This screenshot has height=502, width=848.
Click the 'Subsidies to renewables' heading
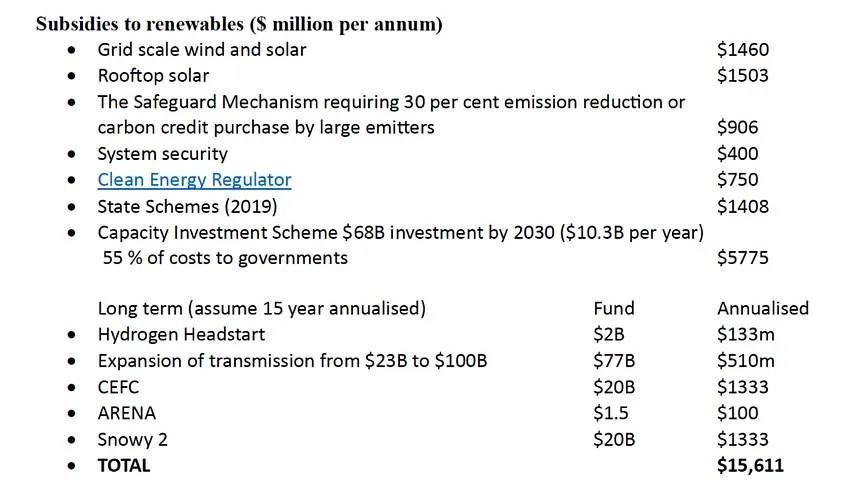239,24
